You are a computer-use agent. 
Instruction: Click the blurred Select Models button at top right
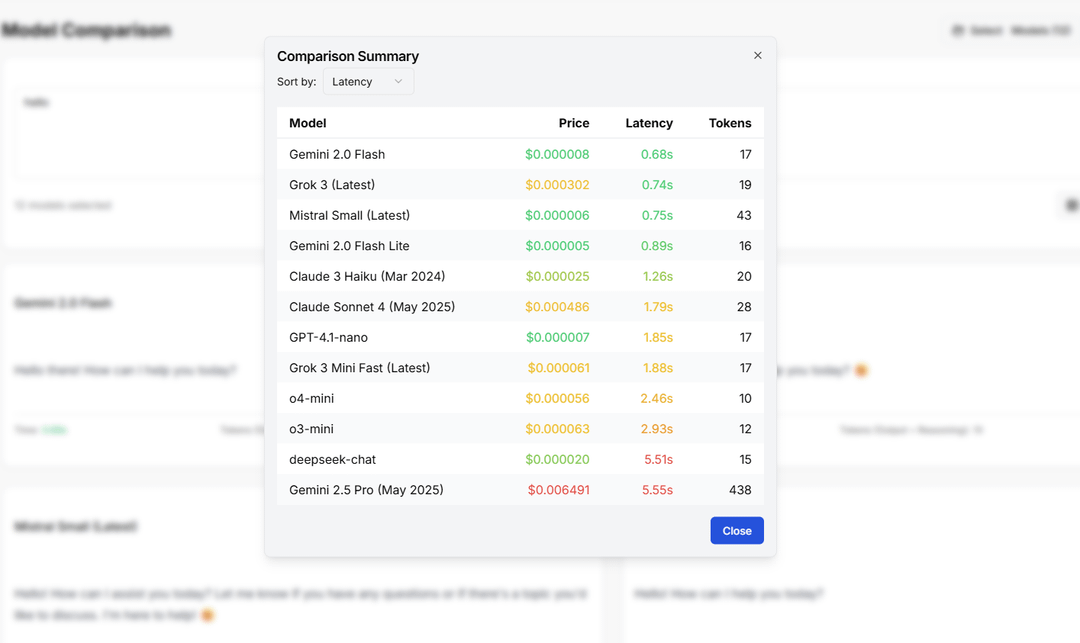coord(1012,30)
